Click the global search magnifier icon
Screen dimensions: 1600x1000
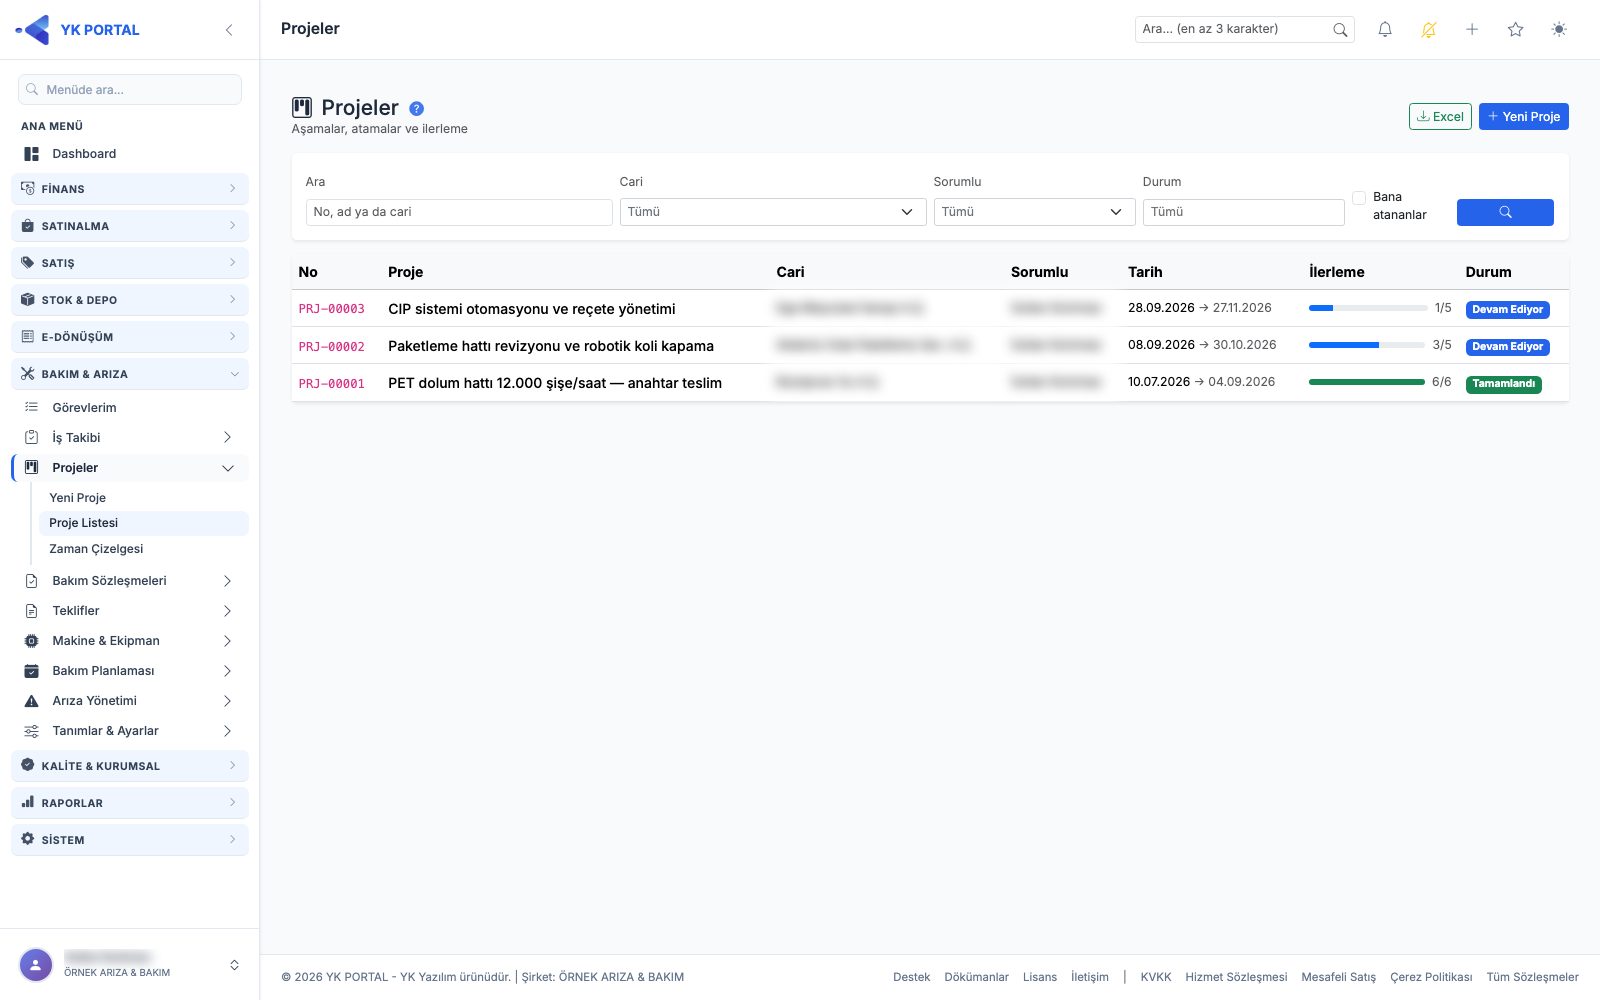point(1340,30)
